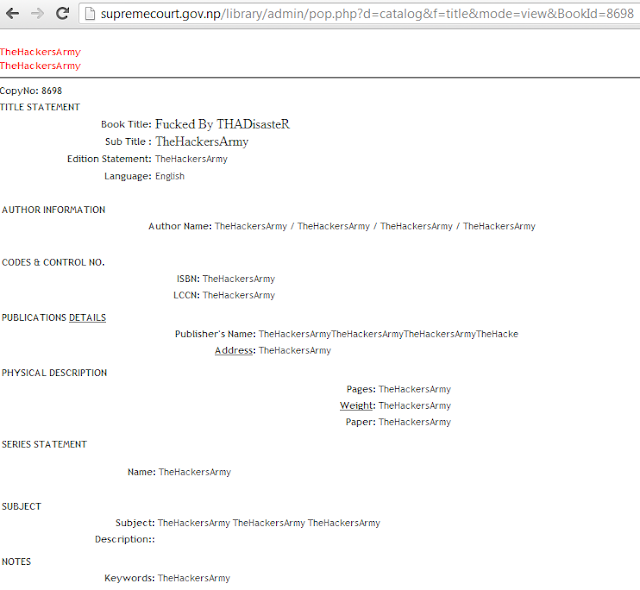Click the Subject field value text
The height and width of the screenshot is (590, 640).
269,523
